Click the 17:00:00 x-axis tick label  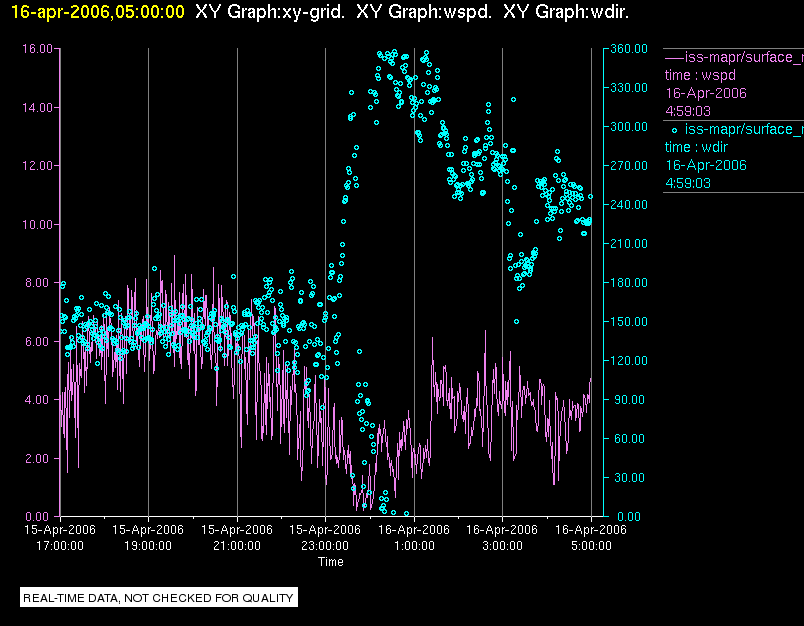60,546
